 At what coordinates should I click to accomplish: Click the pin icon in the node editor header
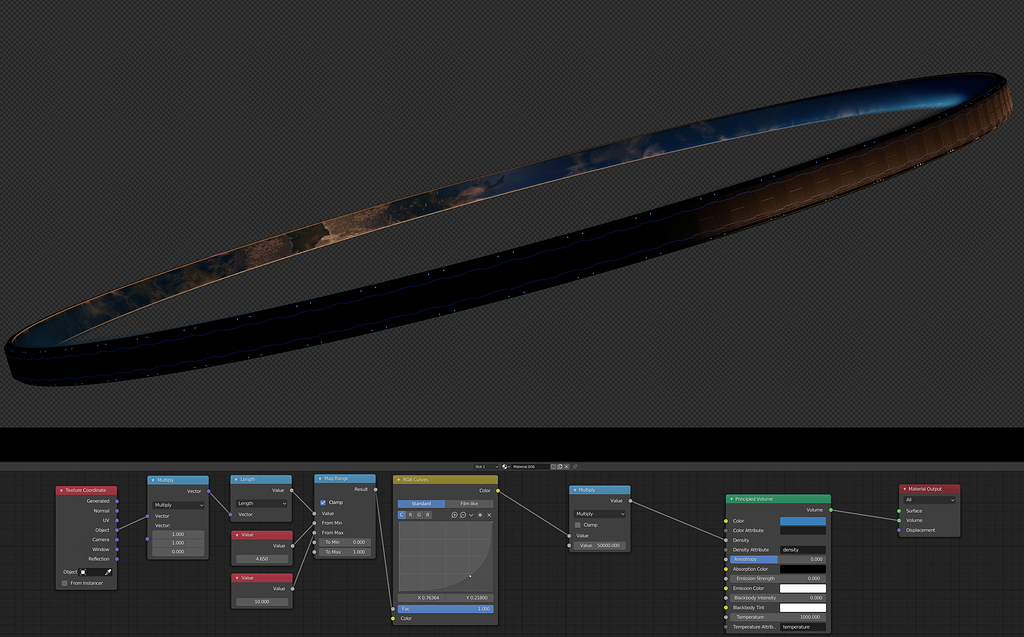click(x=575, y=467)
